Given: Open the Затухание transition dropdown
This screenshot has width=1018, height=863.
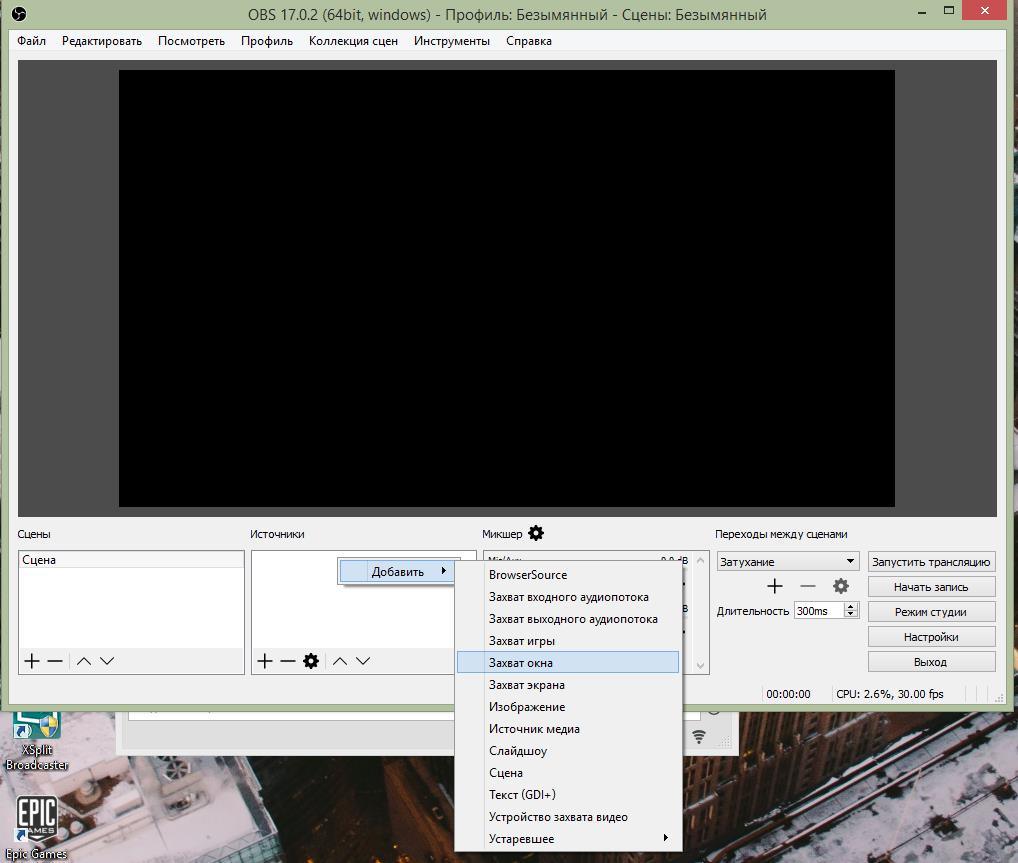Looking at the screenshot, I should pos(787,562).
